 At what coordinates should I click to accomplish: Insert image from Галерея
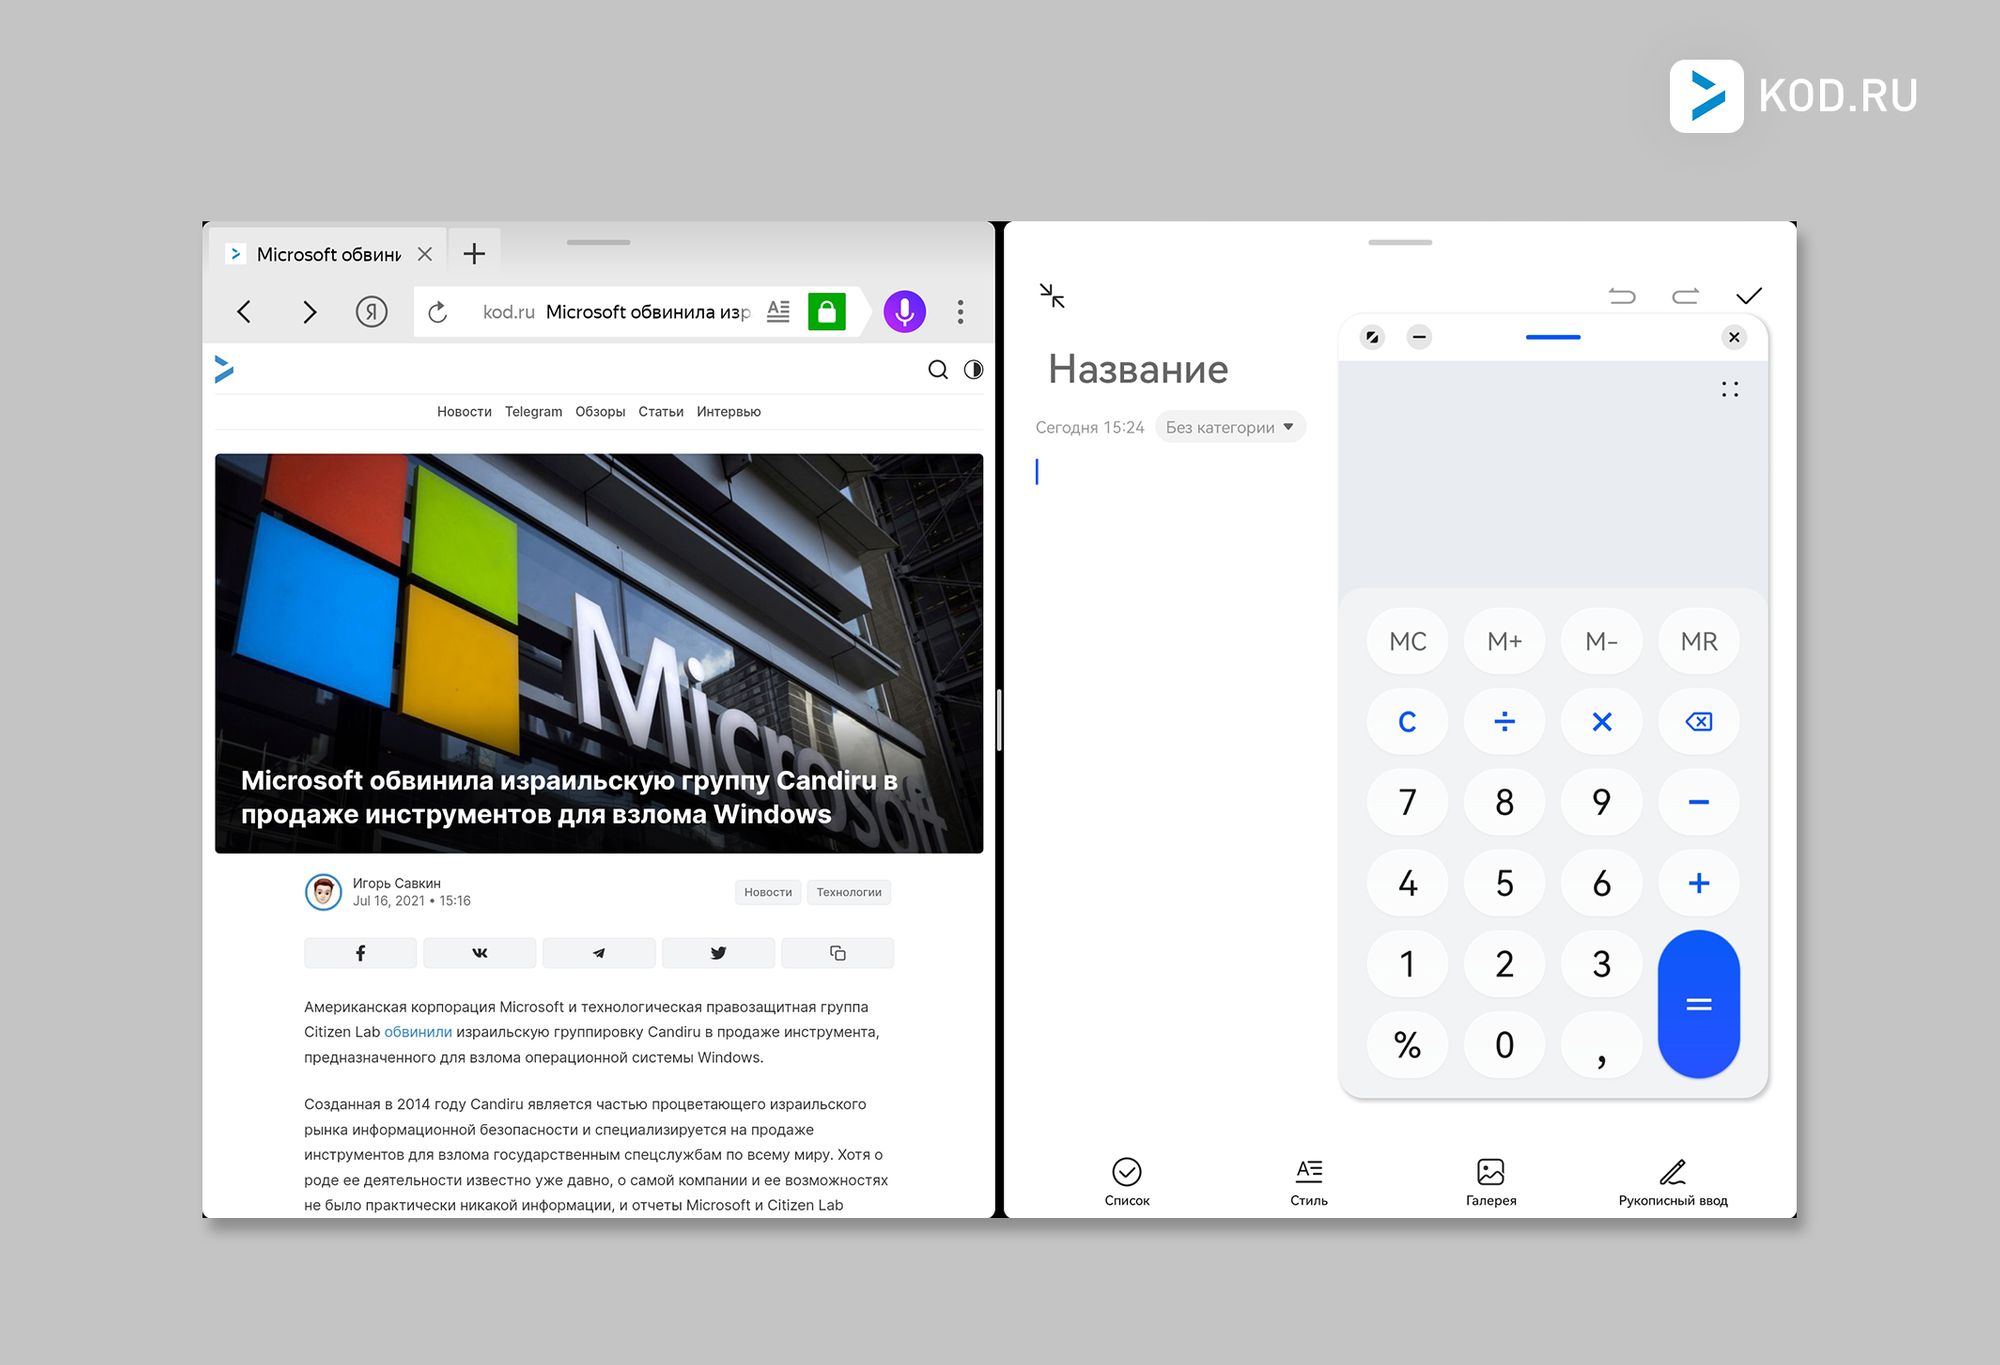(1491, 1182)
